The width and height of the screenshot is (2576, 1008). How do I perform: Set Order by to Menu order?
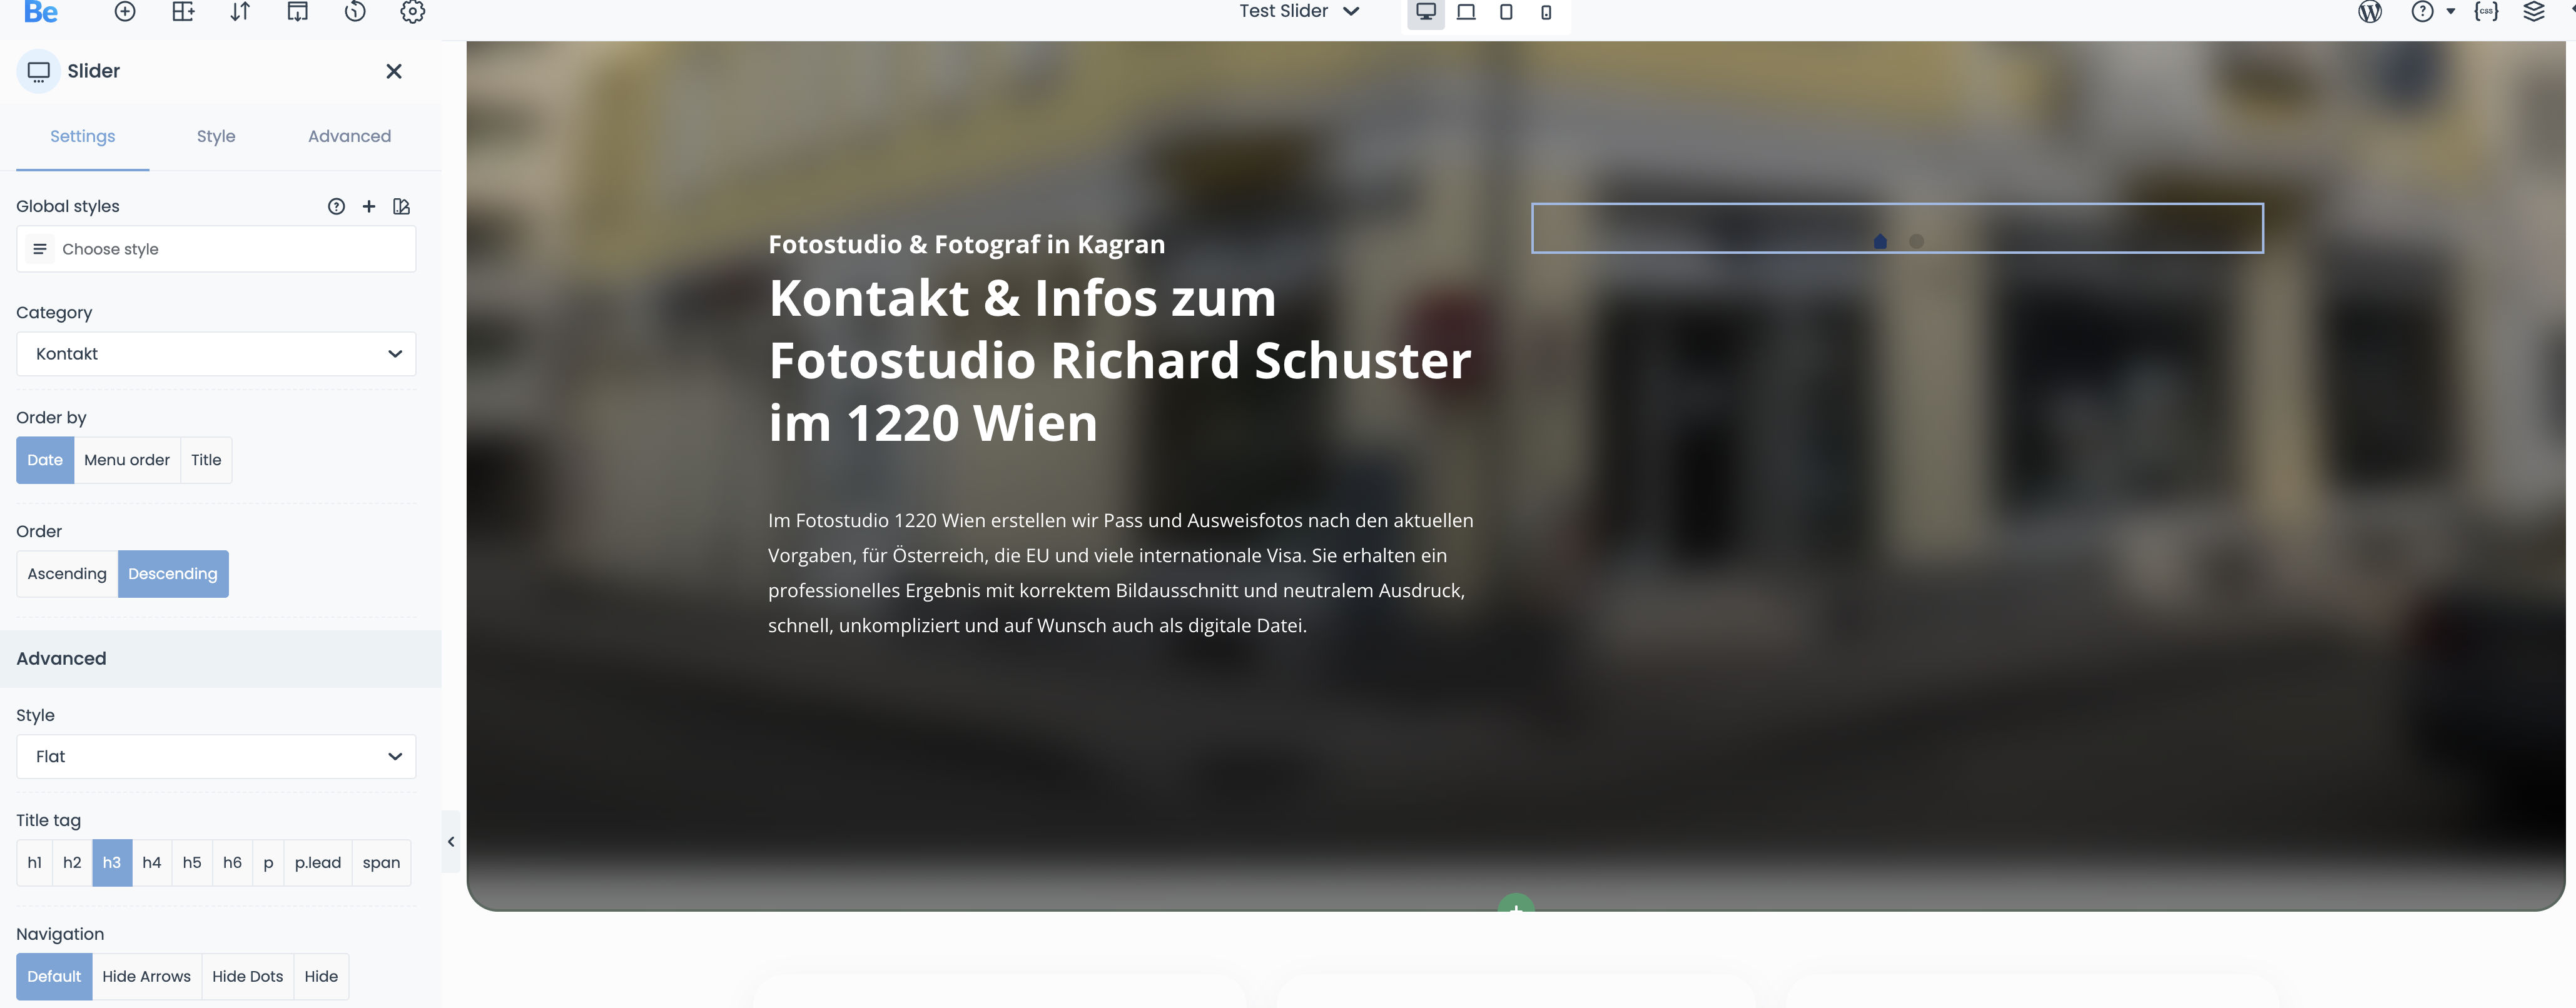click(127, 460)
